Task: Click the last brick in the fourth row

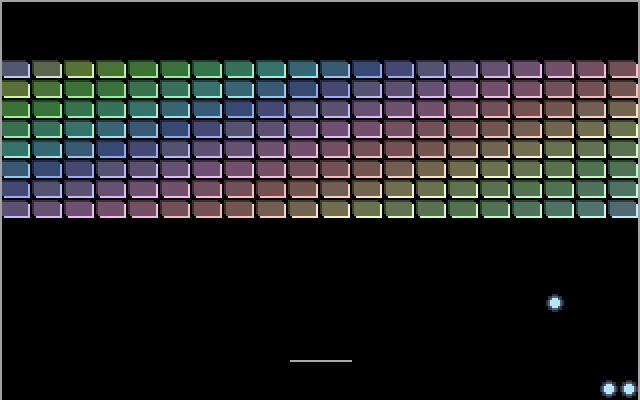Action: point(623,129)
